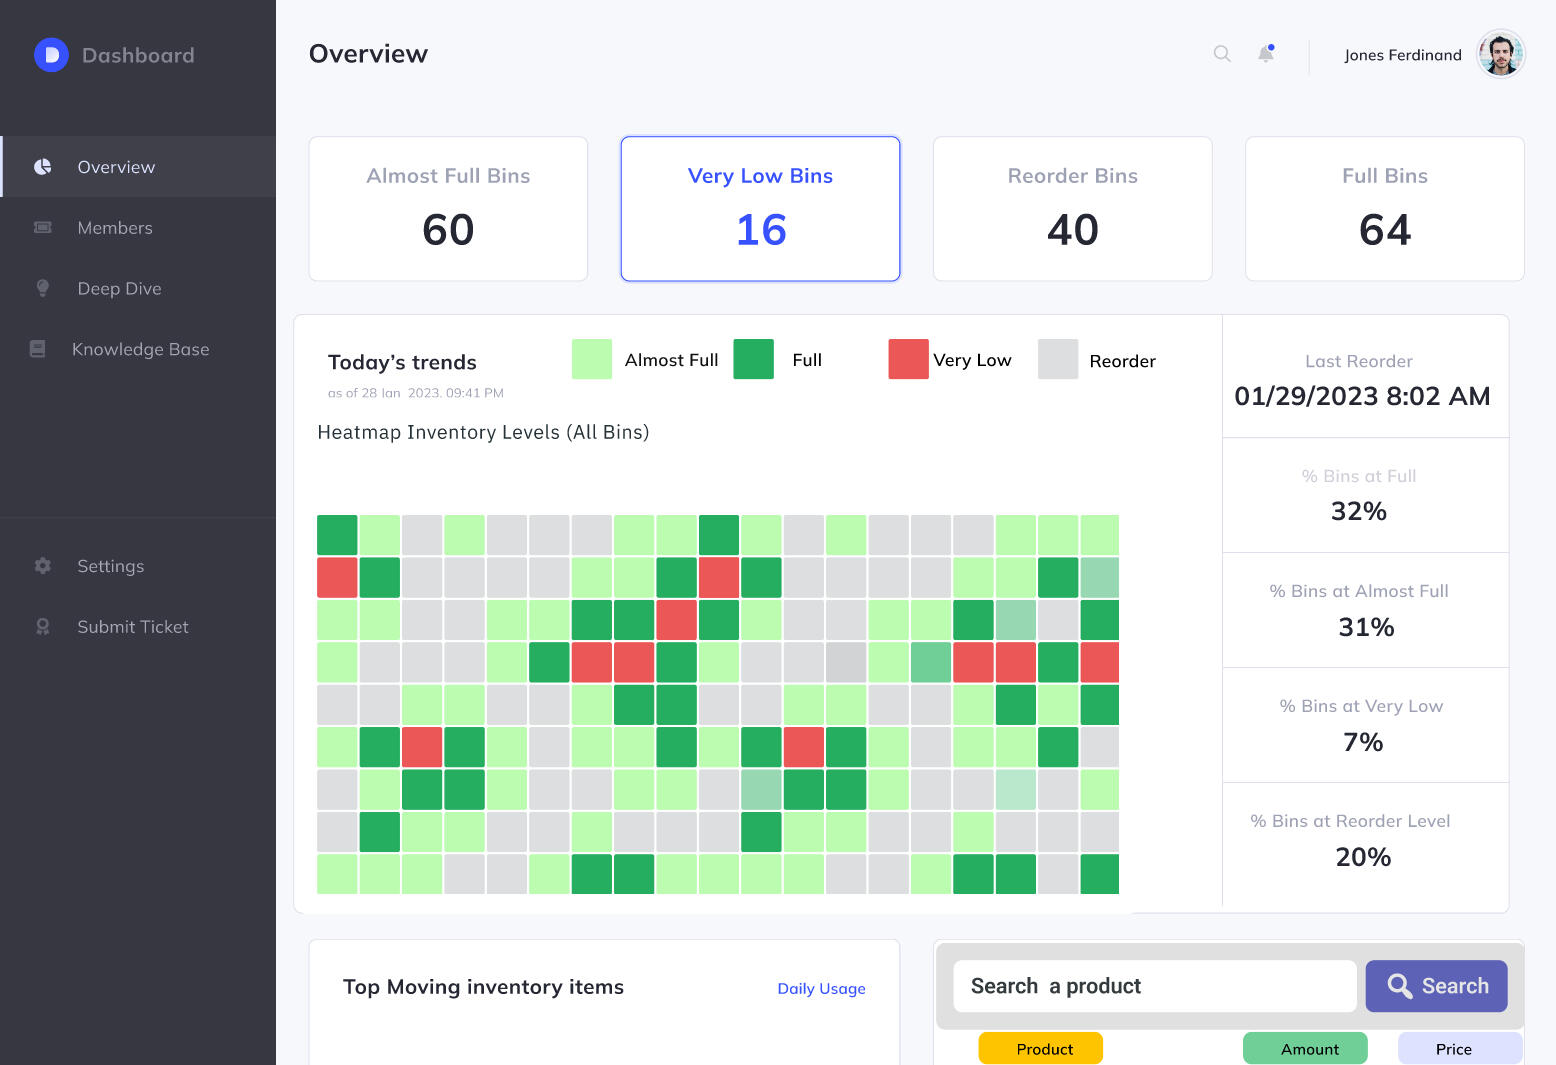Click the Amount column header
The width and height of the screenshot is (1556, 1065).
(x=1305, y=1048)
